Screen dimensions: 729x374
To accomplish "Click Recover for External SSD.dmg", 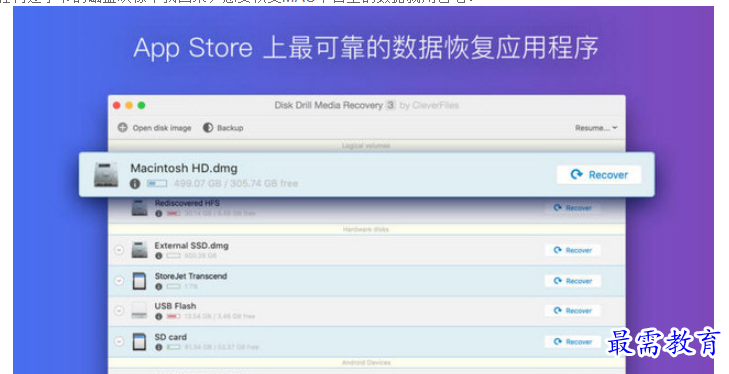I will click(573, 250).
